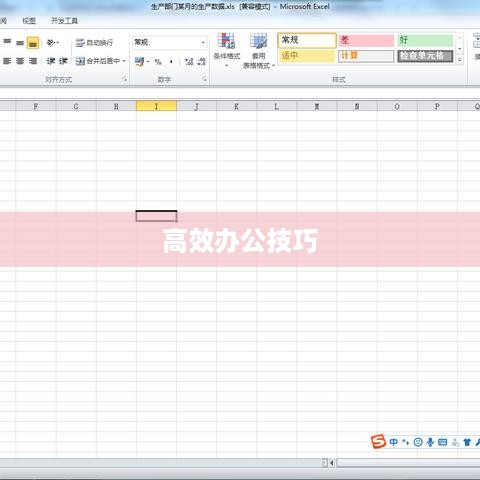Image resolution: width=480 pixels, height=480 pixels.
Task: Decrease cell indent
Action: point(51,61)
